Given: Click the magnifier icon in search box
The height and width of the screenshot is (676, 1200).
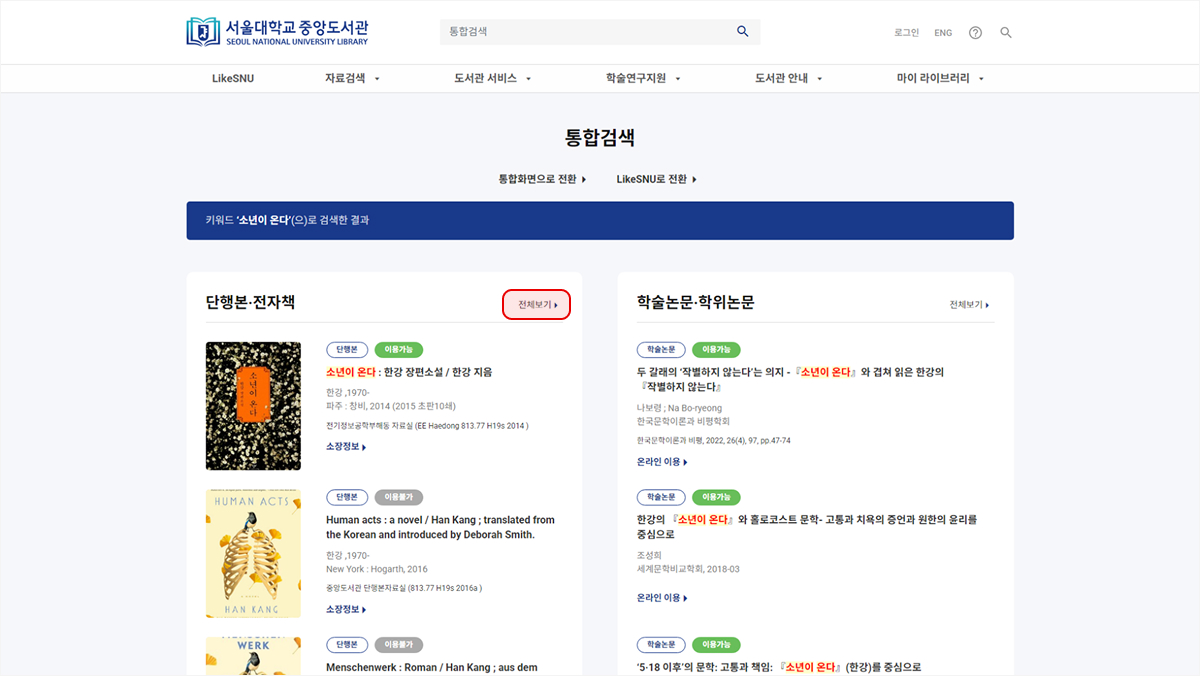Looking at the screenshot, I should click(742, 31).
